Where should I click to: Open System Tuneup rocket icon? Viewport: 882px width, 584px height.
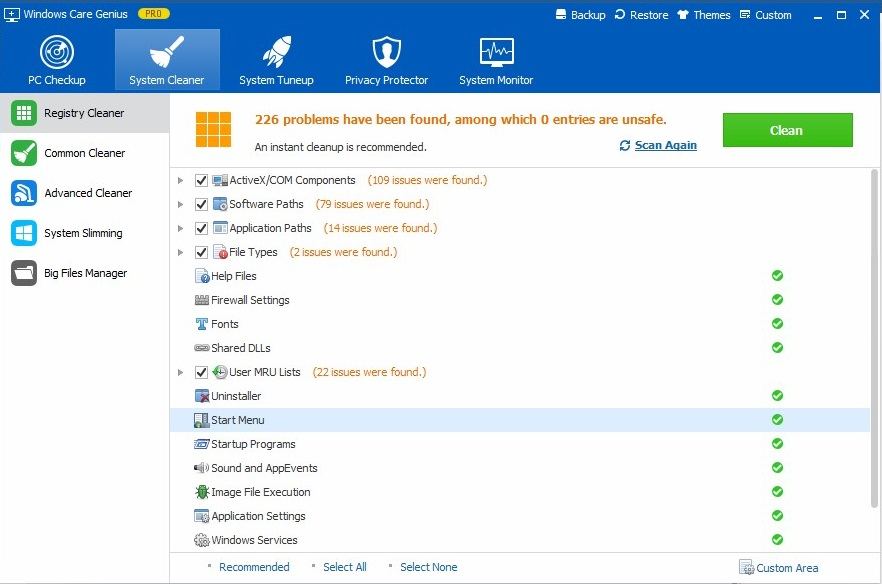[276, 52]
